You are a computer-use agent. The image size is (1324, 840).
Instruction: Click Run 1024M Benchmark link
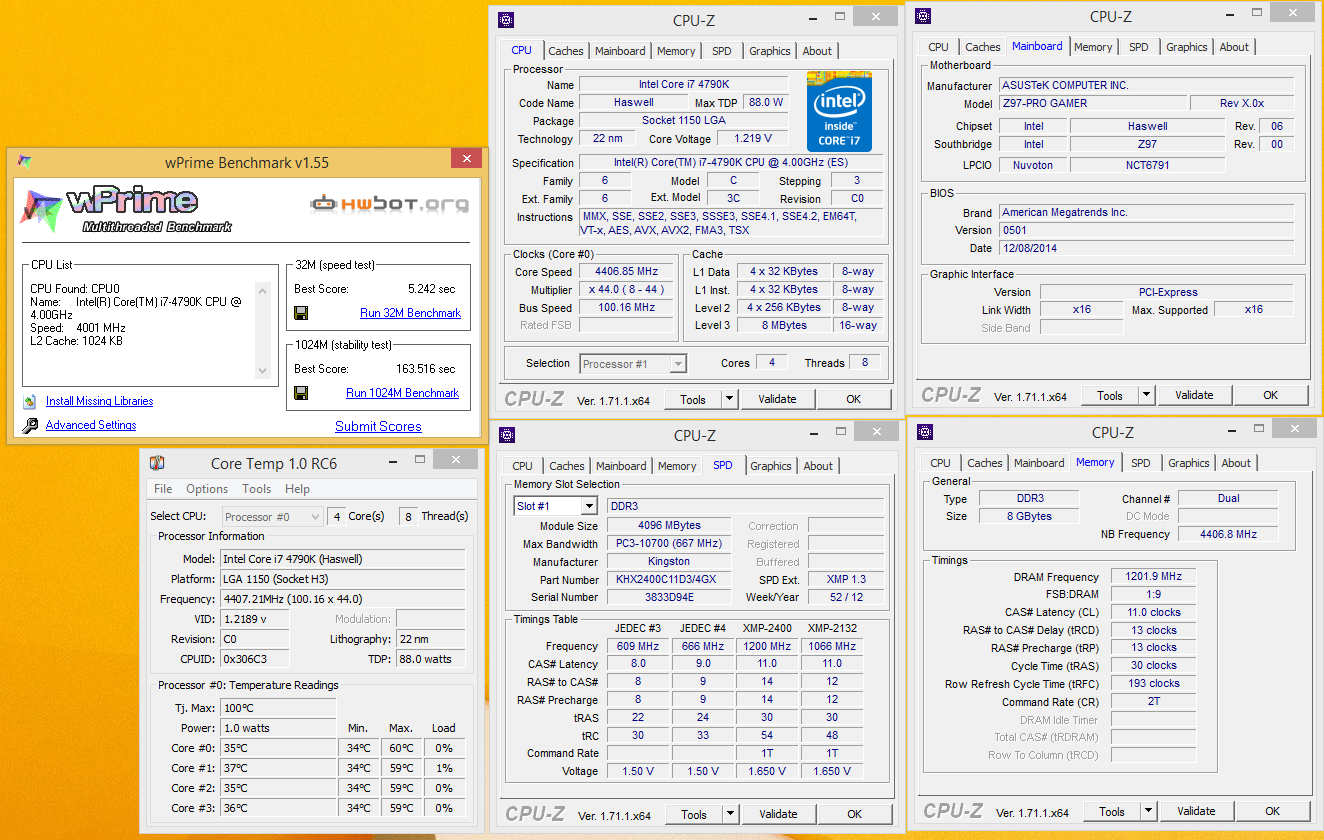pos(402,393)
